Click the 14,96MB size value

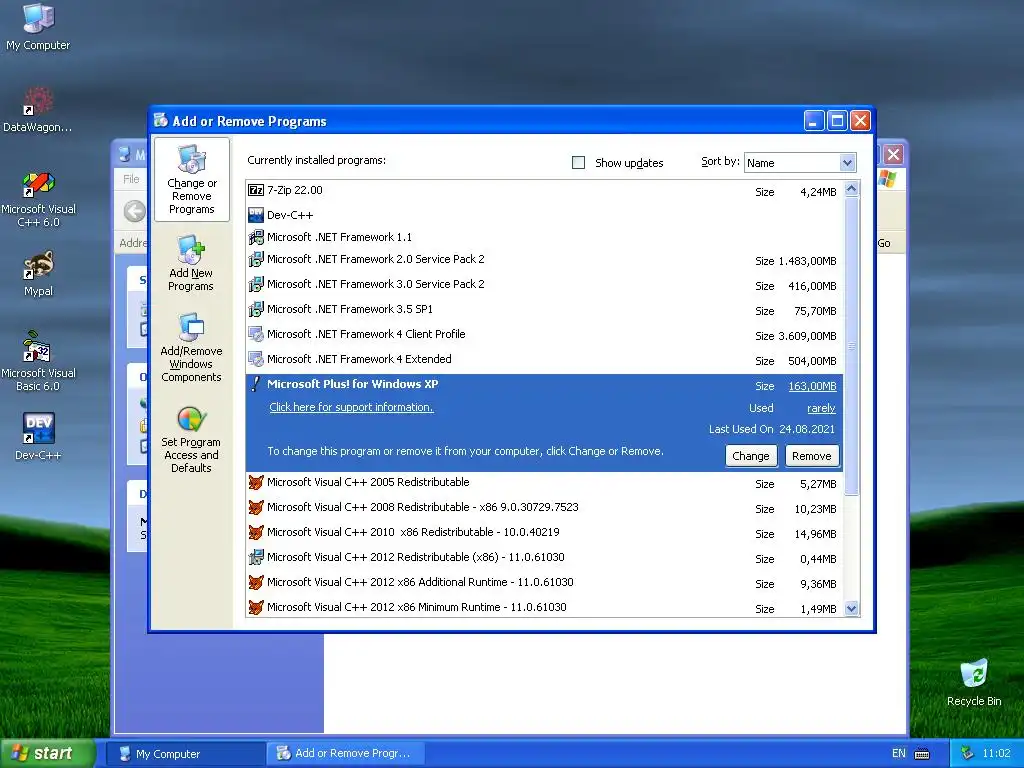815,534
